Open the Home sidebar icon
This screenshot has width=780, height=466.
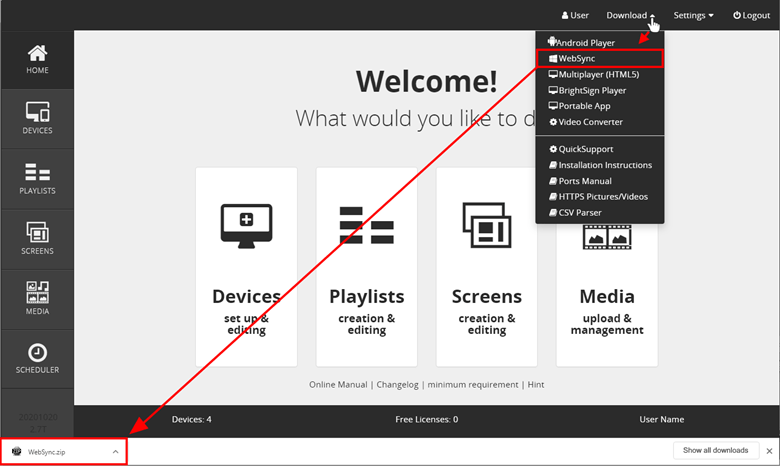click(37, 59)
